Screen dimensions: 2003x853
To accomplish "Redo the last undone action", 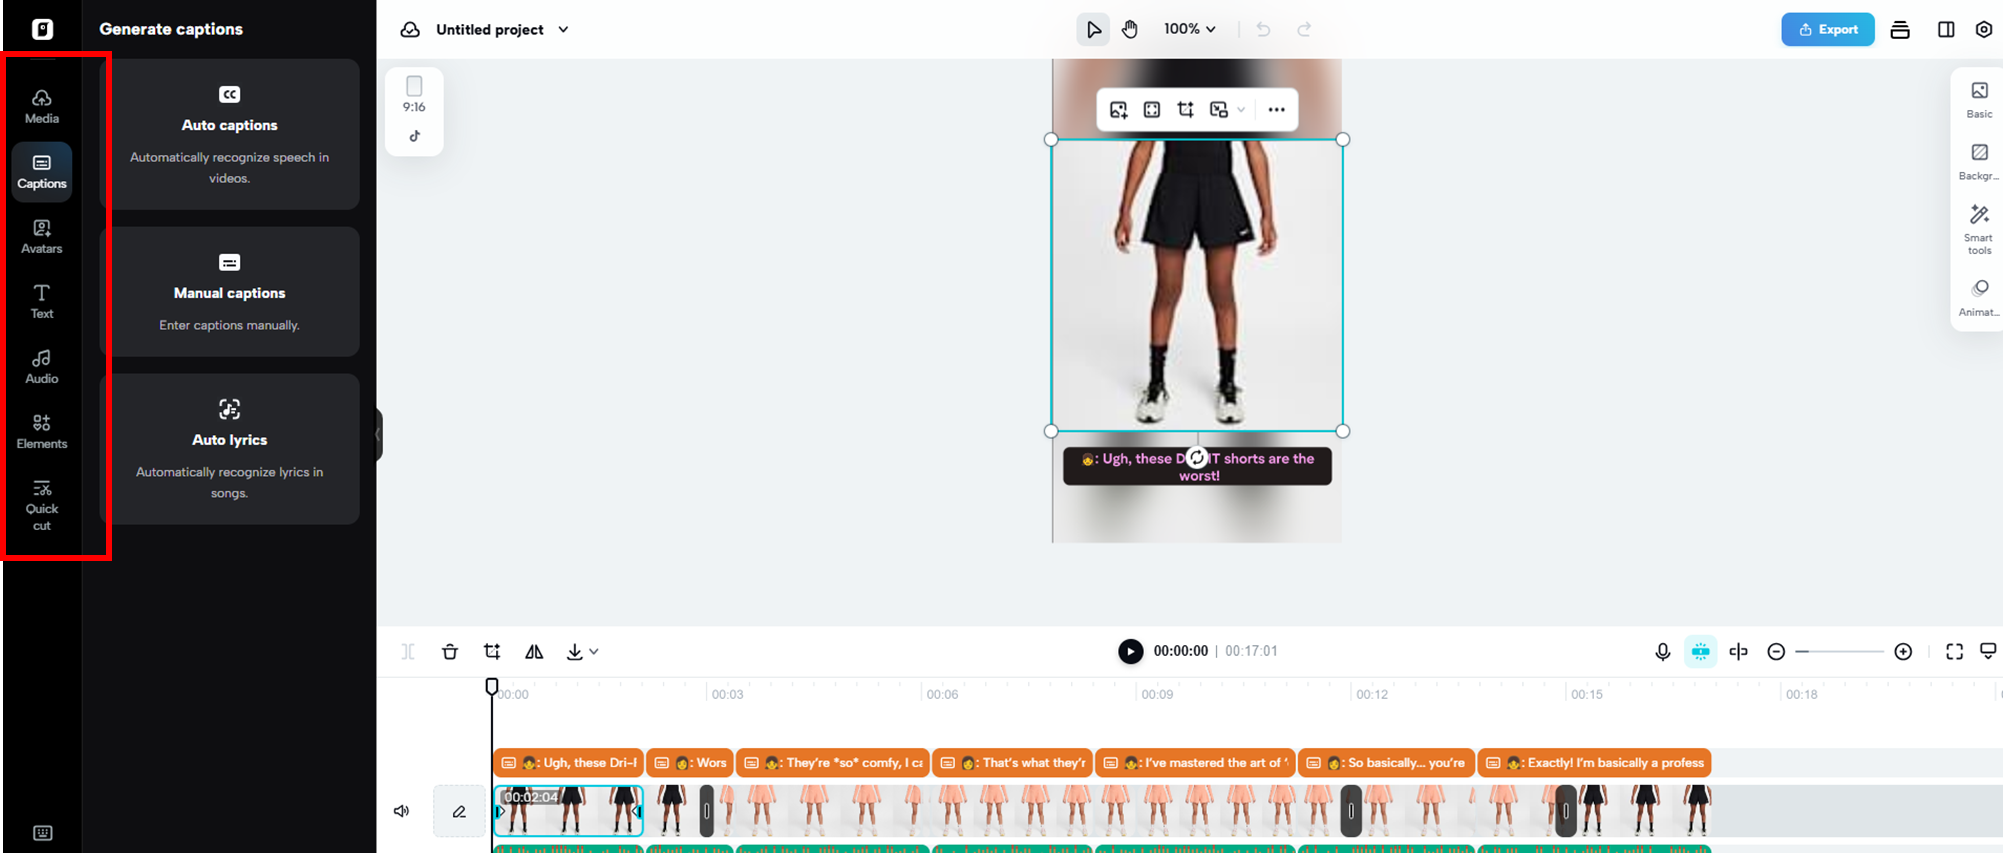I will pos(1304,30).
